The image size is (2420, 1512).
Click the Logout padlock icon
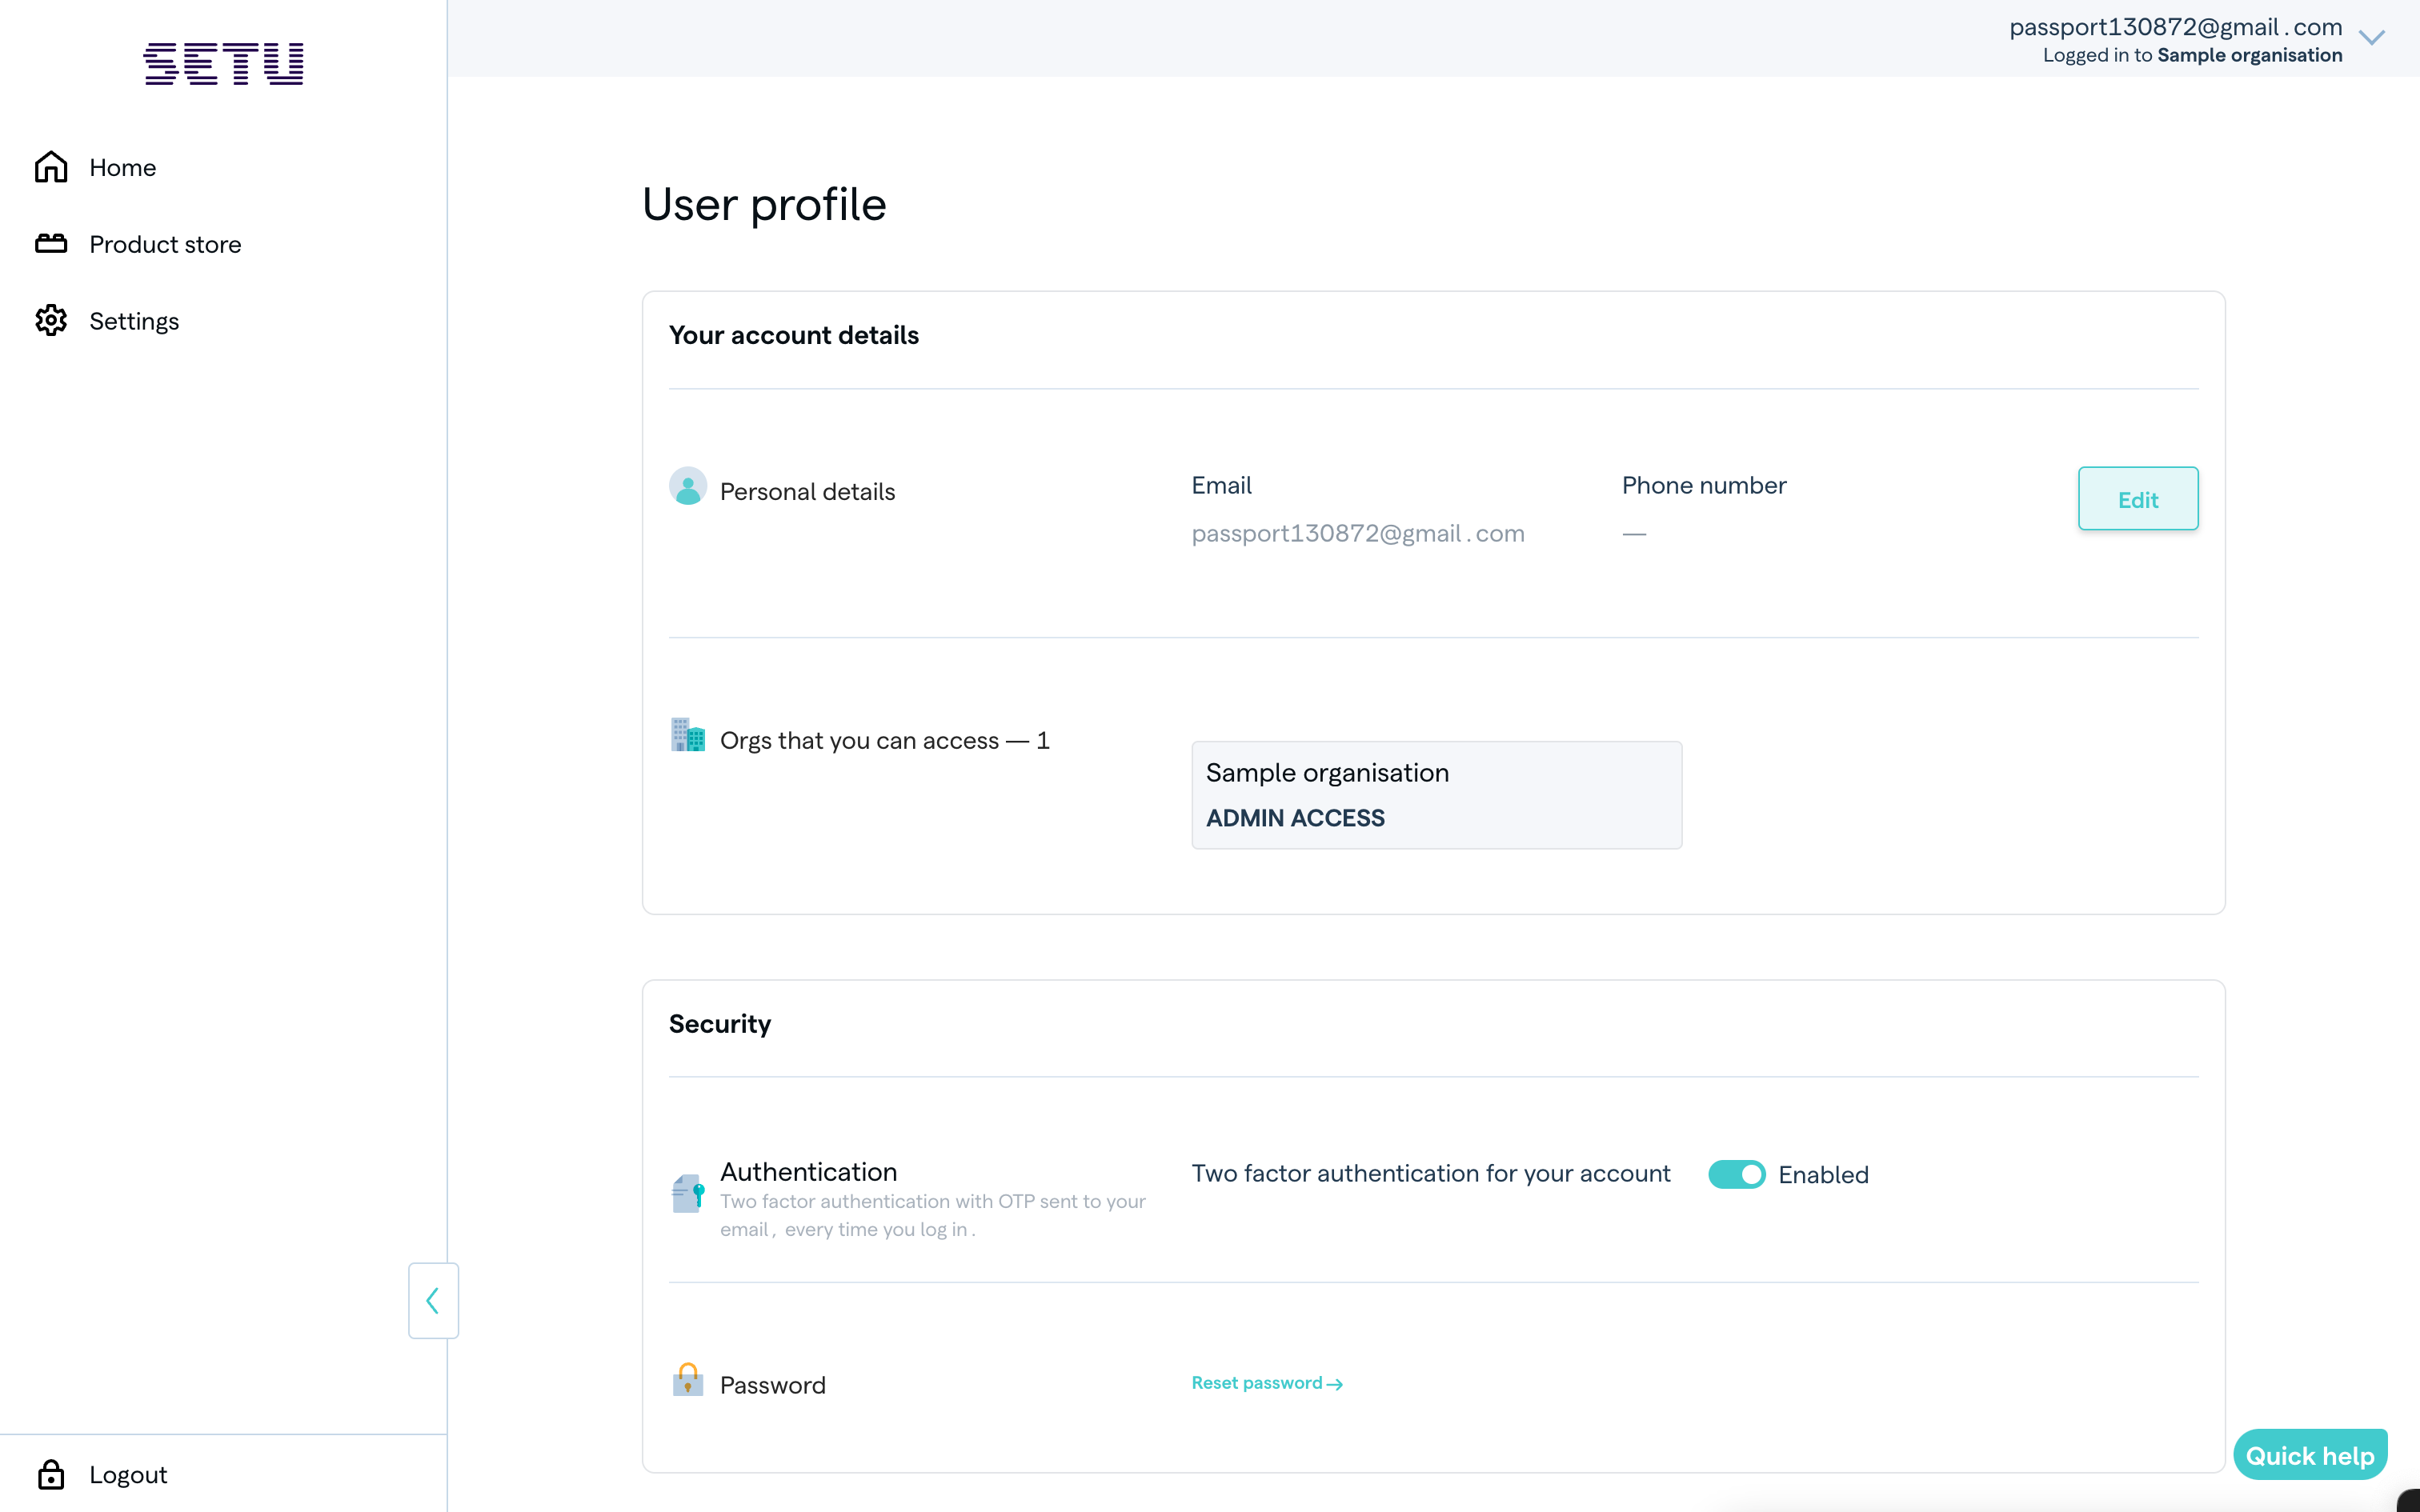click(51, 1474)
